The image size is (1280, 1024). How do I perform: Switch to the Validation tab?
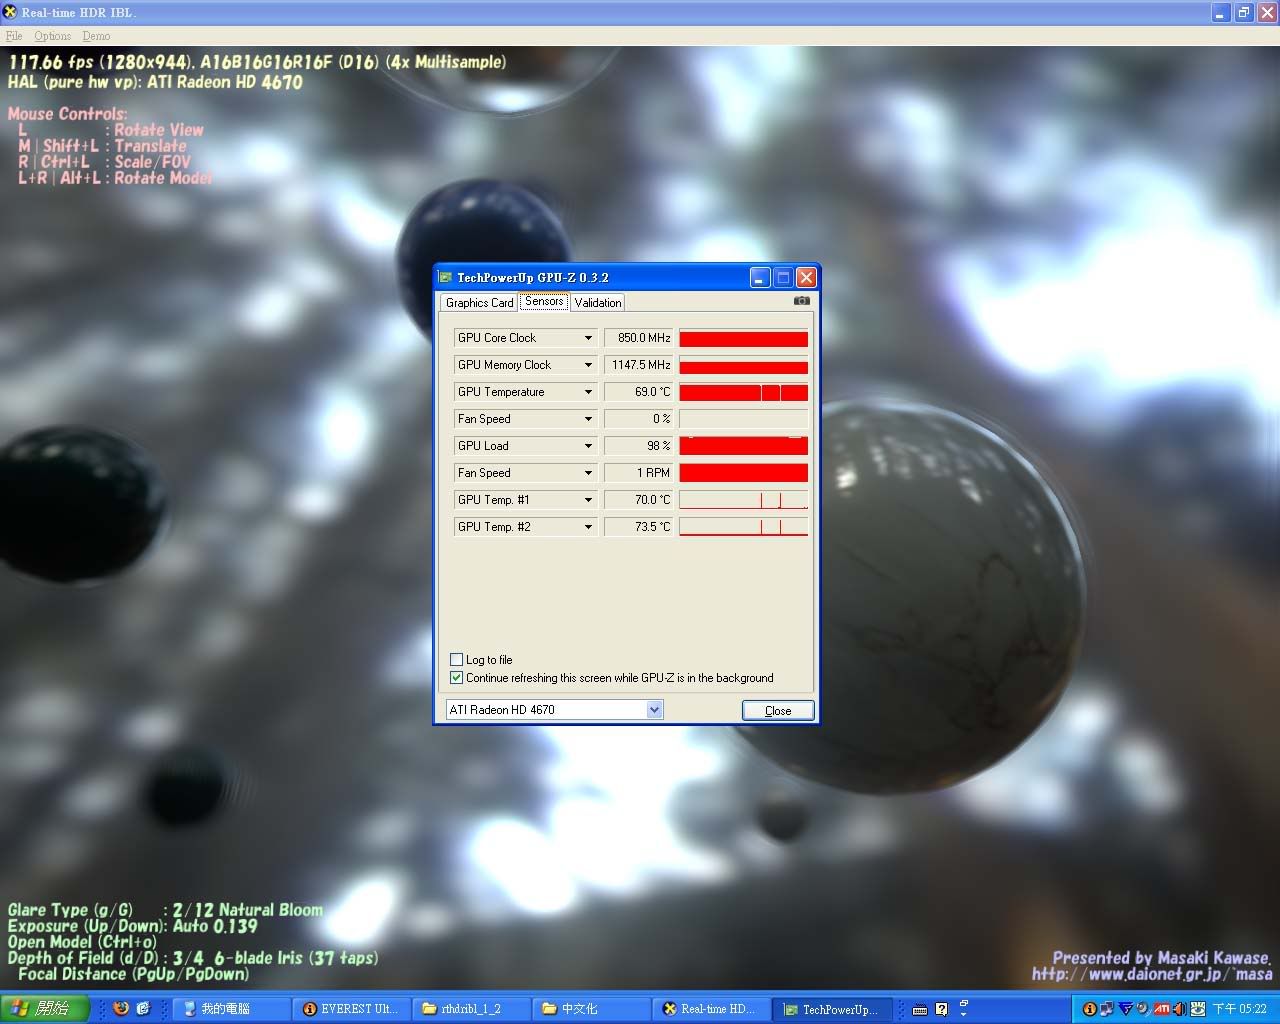click(x=598, y=302)
